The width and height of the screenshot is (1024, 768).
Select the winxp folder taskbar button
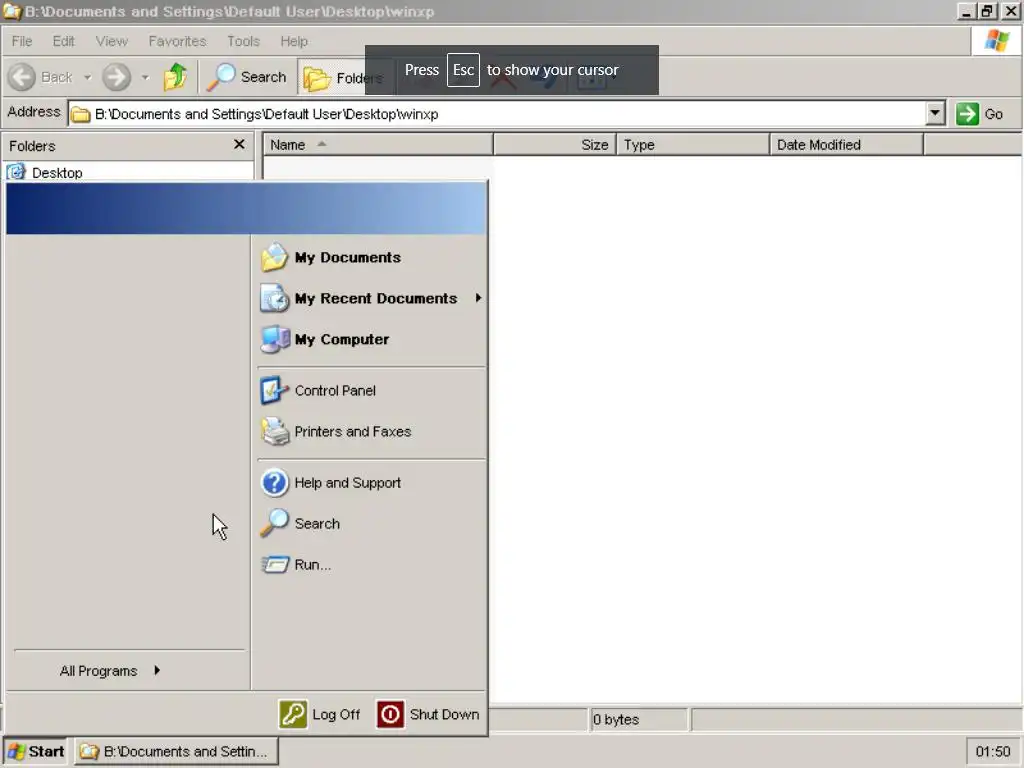176,751
